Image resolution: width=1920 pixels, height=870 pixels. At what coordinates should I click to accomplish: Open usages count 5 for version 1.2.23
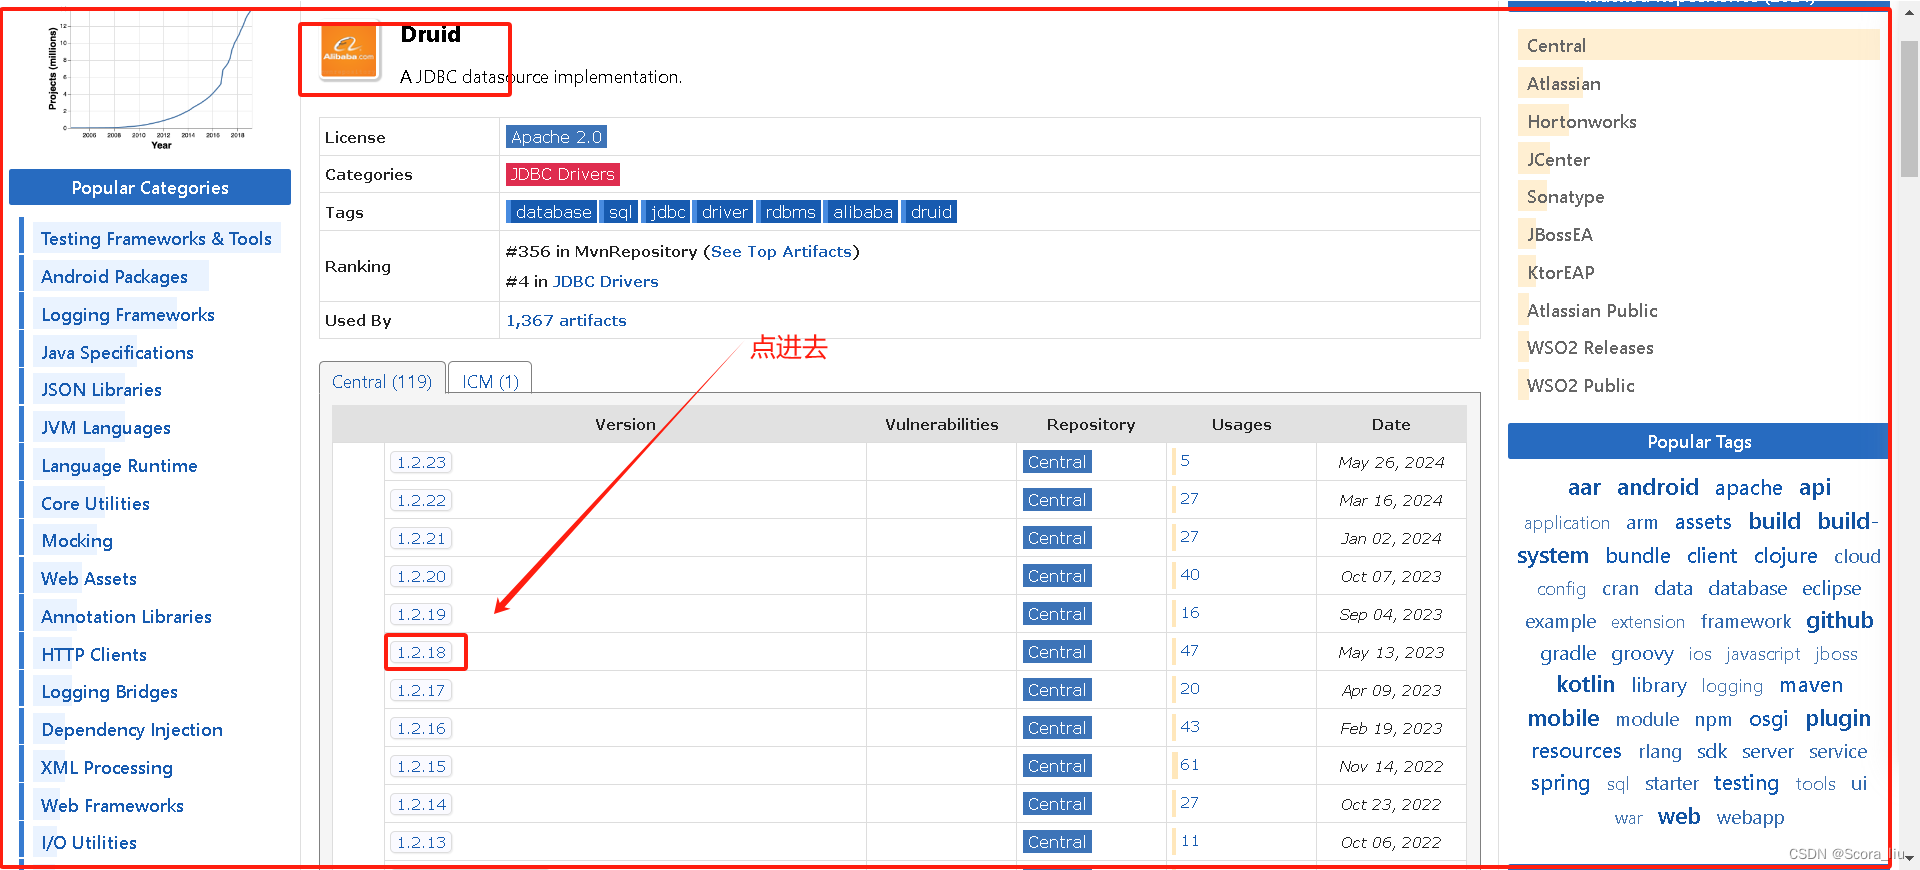[1185, 461]
